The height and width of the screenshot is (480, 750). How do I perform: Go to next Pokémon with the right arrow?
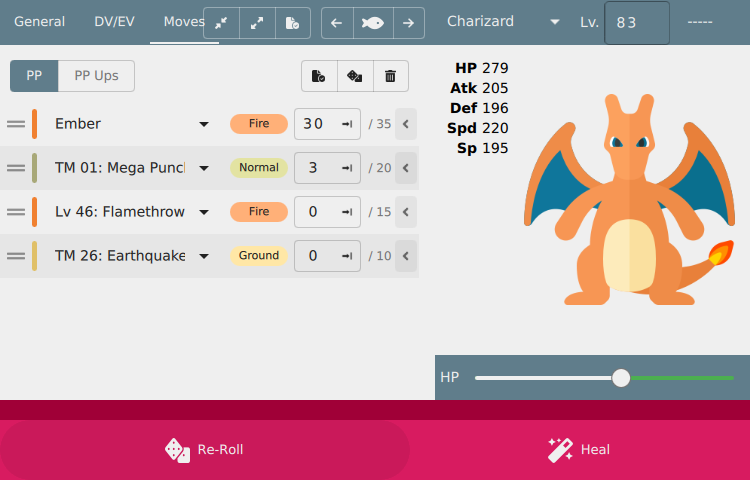pos(408,23)
